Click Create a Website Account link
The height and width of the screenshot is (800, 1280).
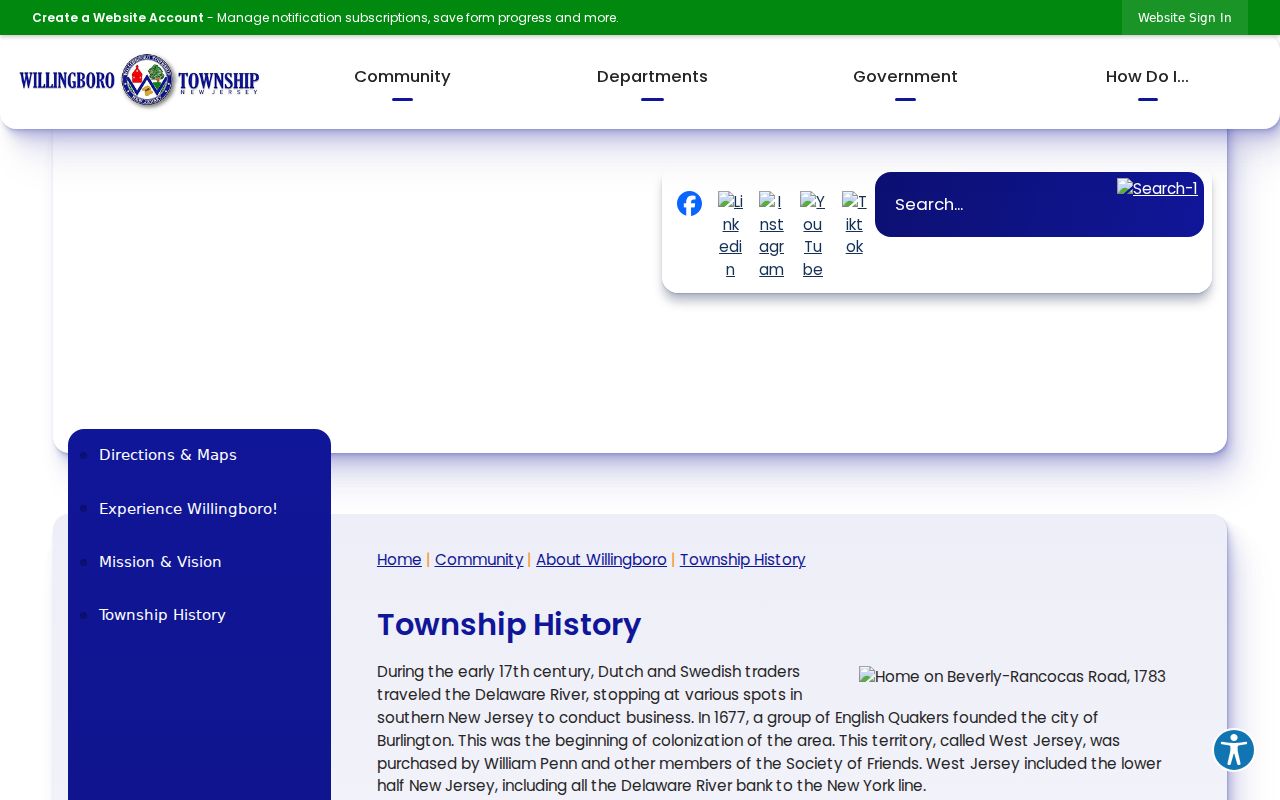click(118, 18)
